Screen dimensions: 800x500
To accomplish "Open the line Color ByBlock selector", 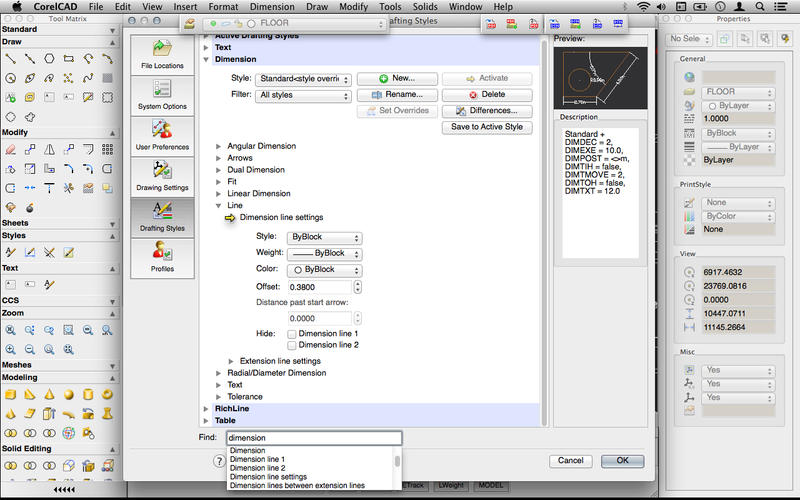I will click(323, 269).
